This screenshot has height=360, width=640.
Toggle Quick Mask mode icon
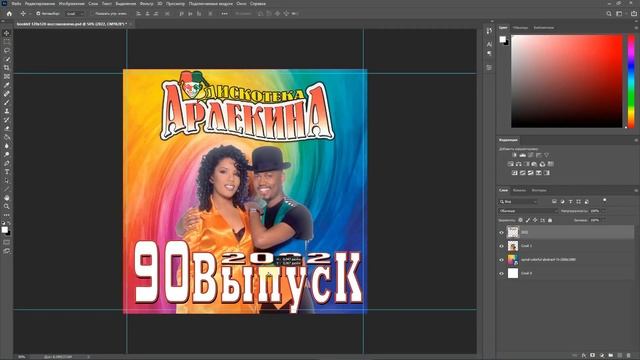tap(7, 242)
